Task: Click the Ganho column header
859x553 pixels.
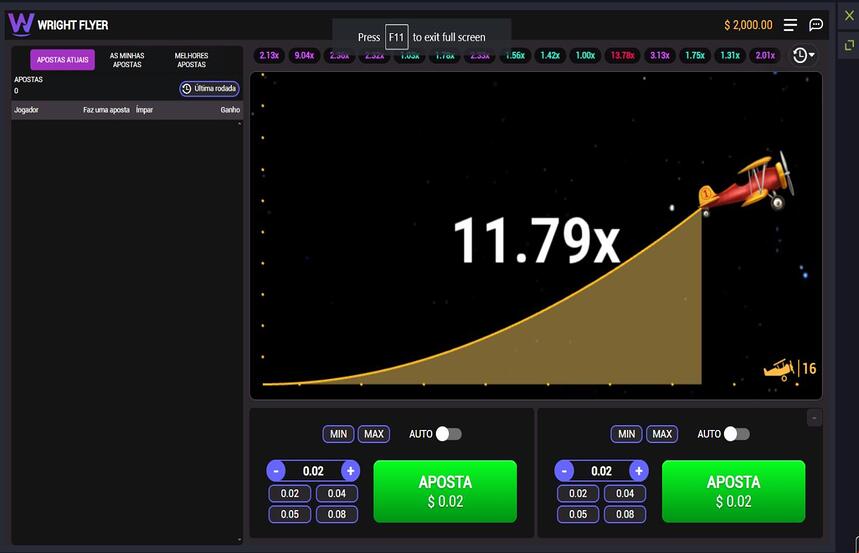Action: [x=230, y=110]
